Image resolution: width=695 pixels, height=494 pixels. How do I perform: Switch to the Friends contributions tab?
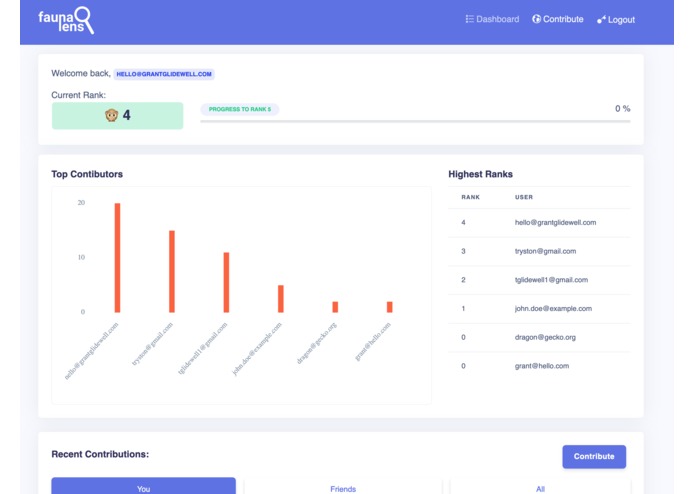[x=343, y=486]
